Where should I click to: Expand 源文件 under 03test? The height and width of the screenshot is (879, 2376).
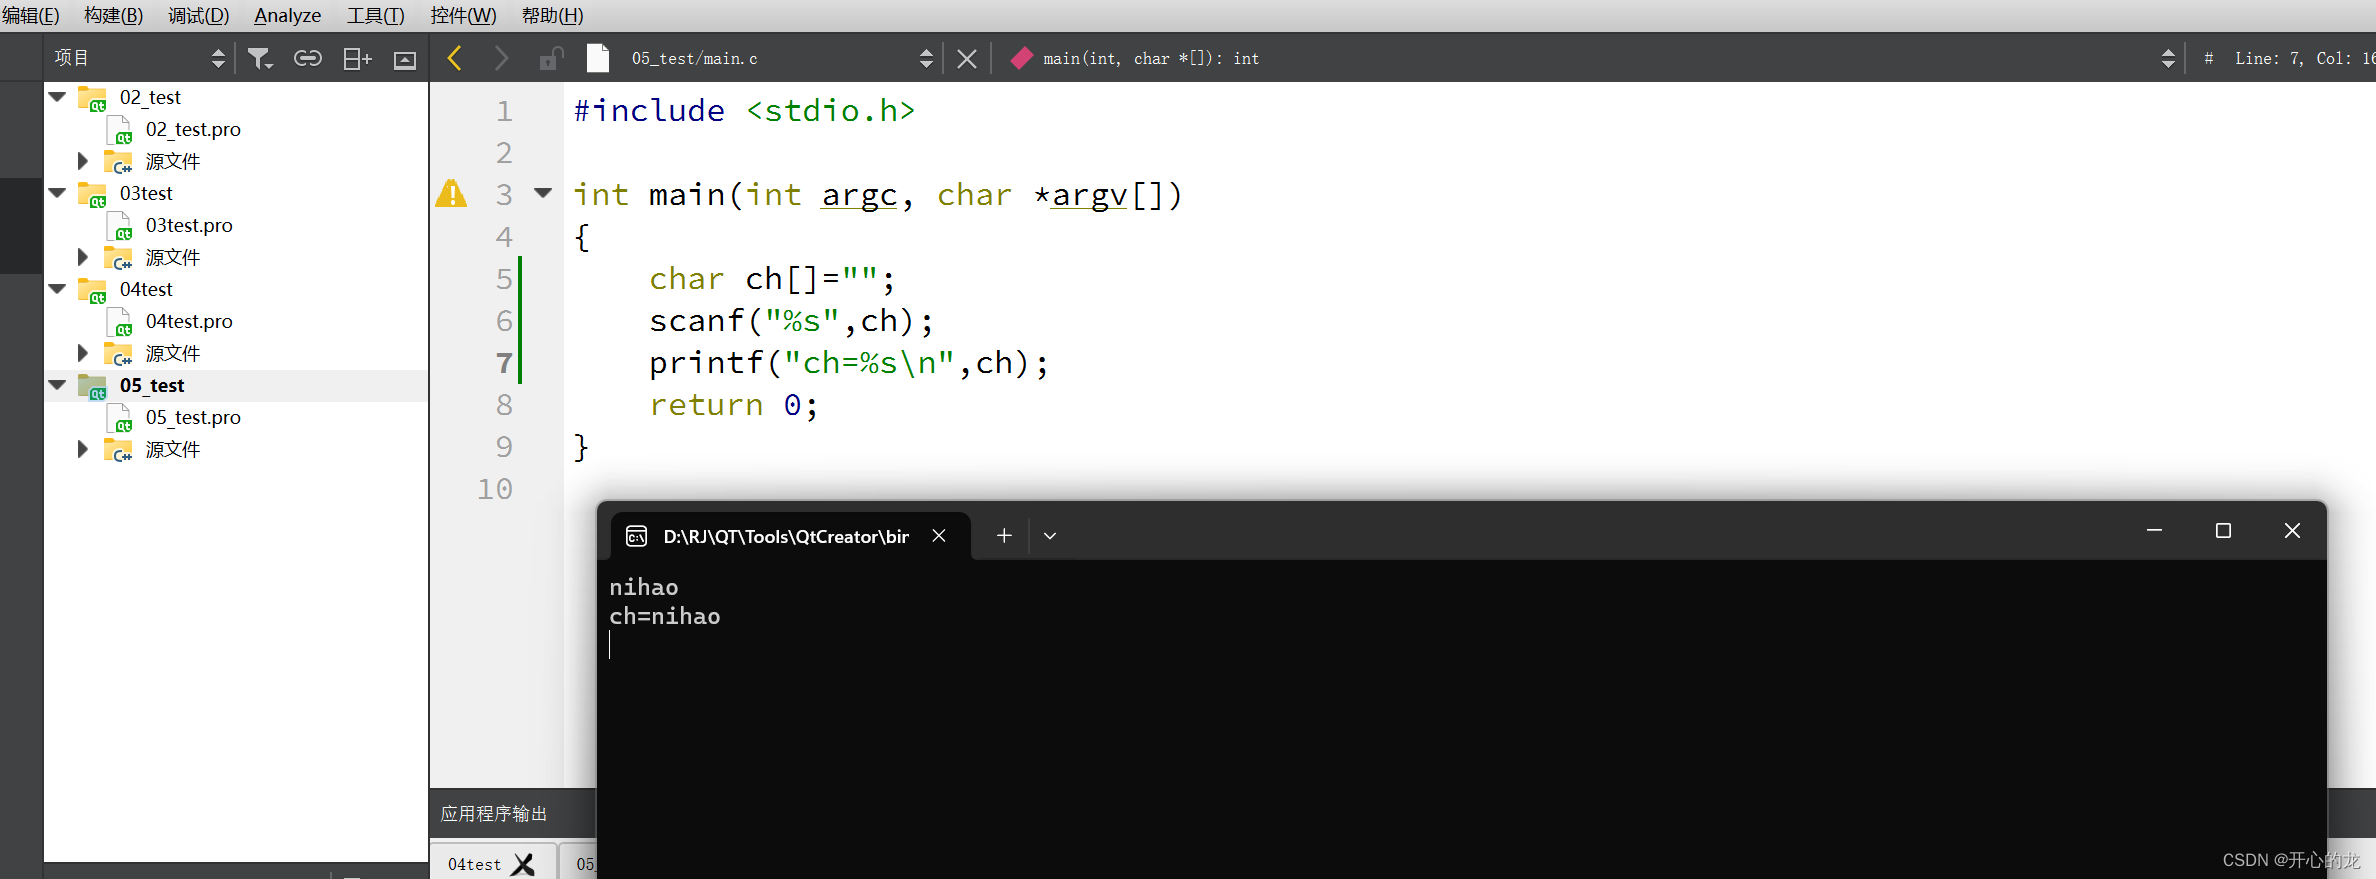pyautogui.click(x=83, y=257)
